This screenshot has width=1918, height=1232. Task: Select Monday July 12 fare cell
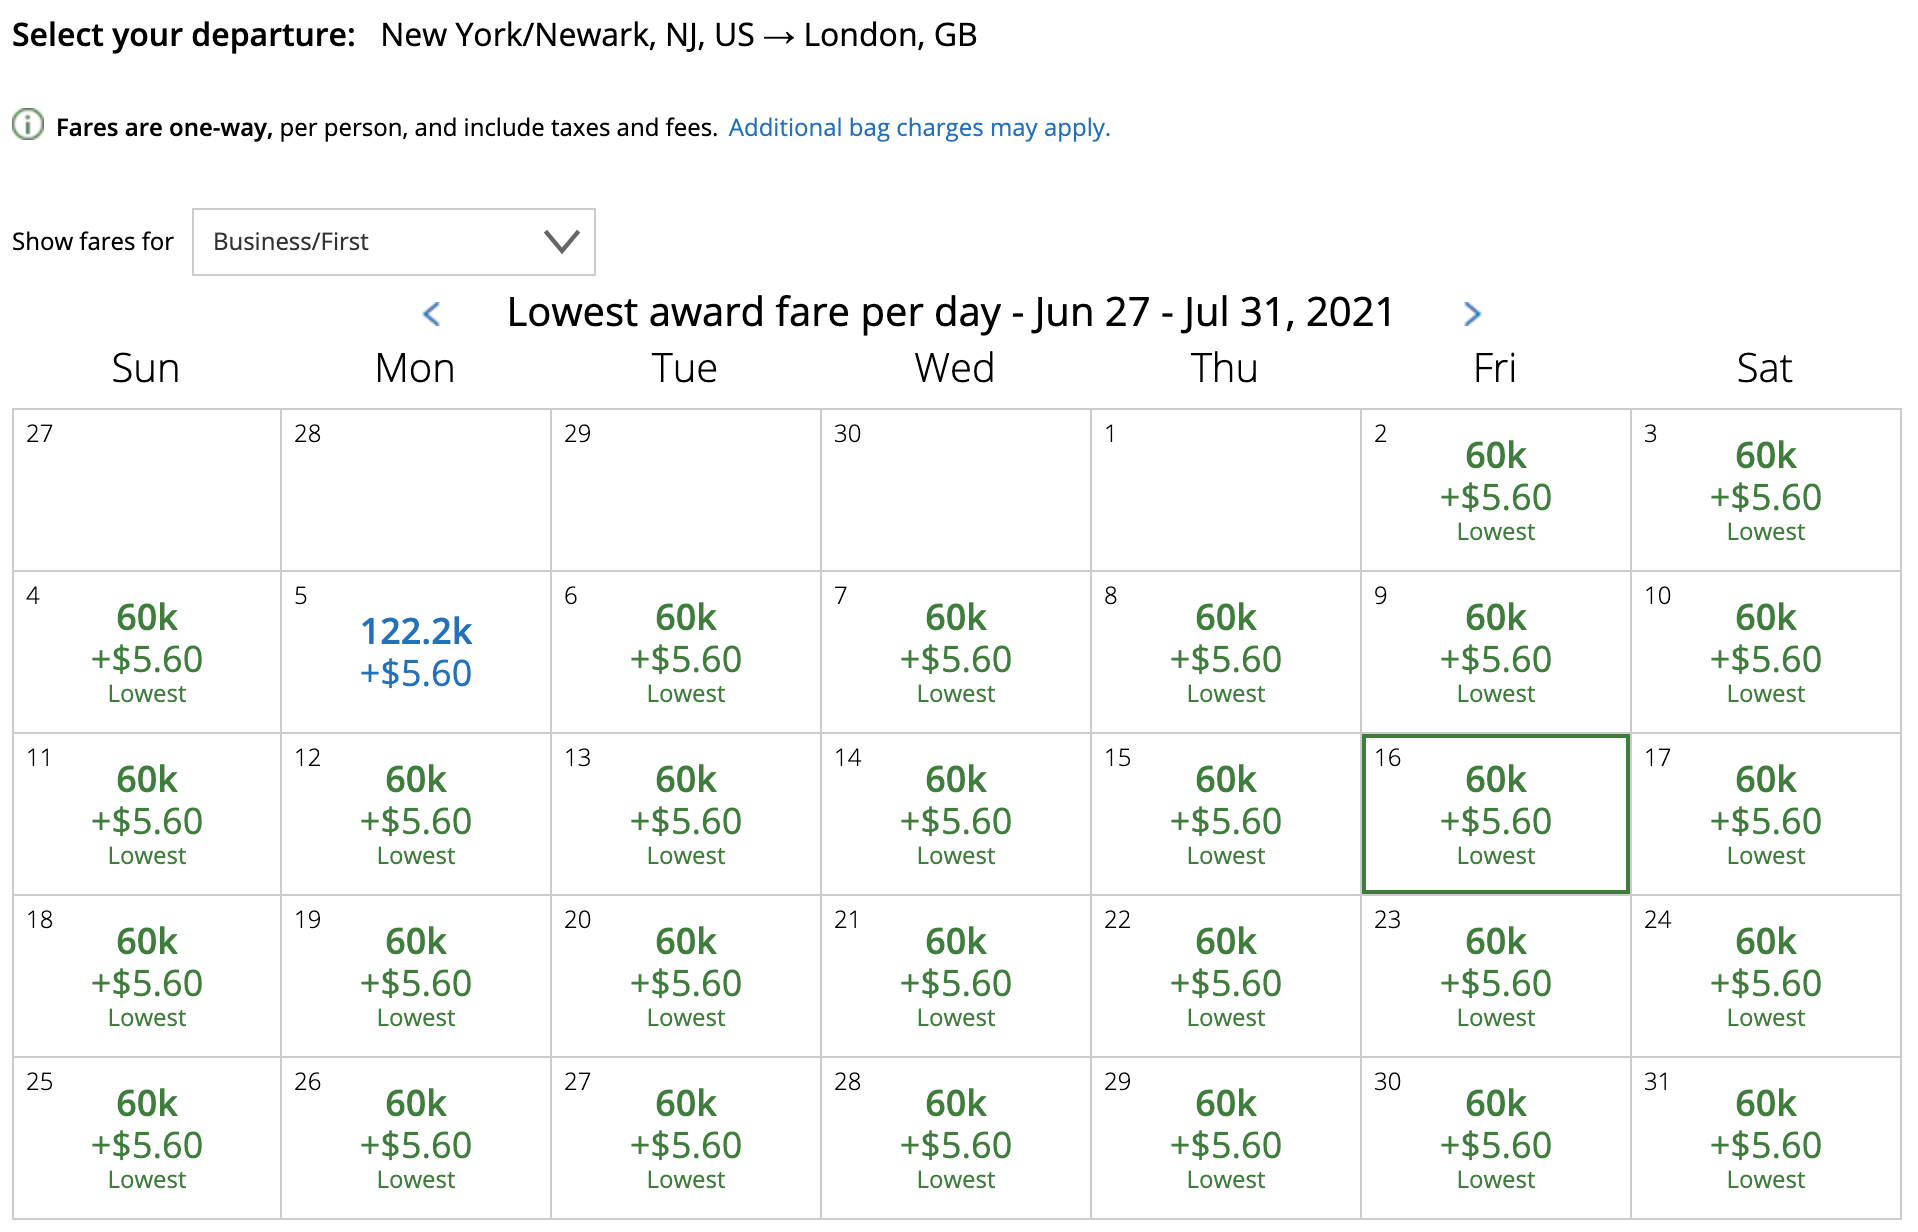point(416,814)
